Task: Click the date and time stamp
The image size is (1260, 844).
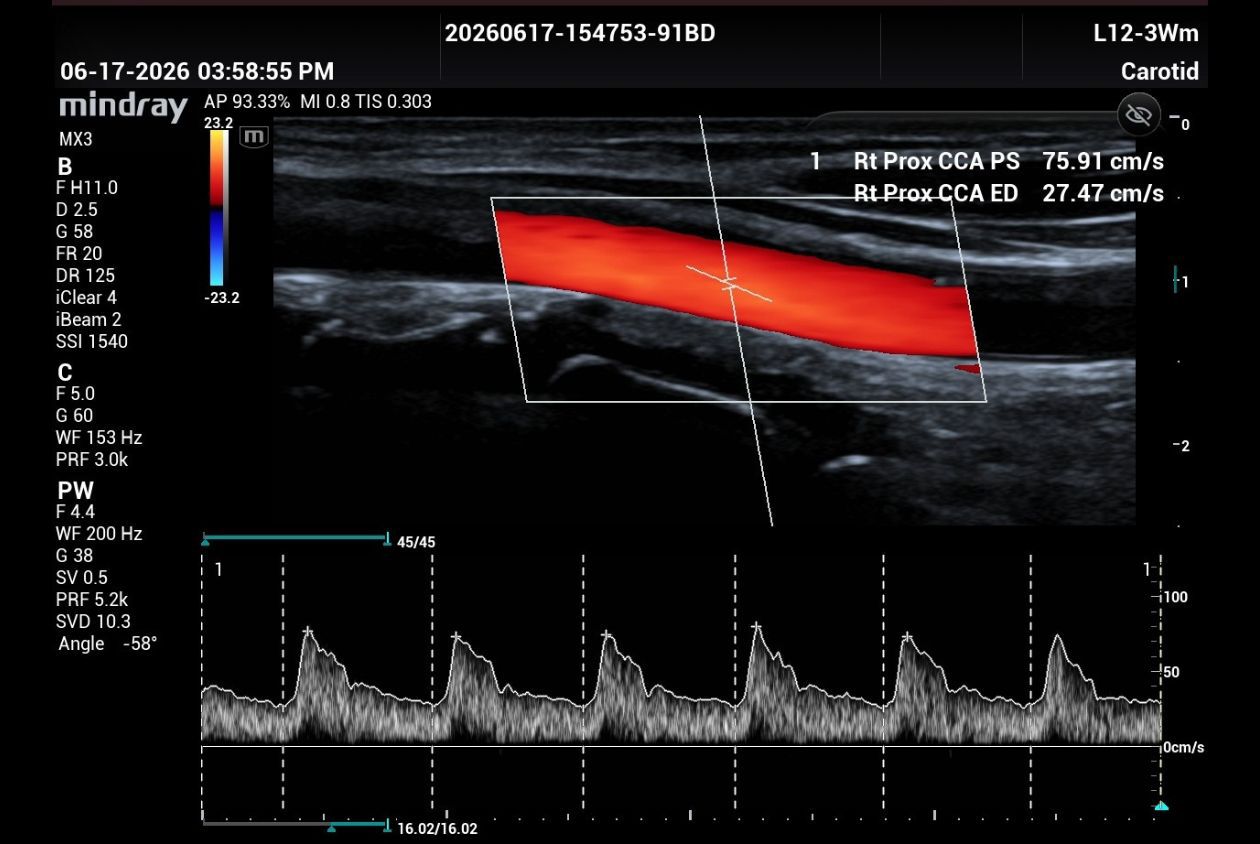Action: click(197, 72)
